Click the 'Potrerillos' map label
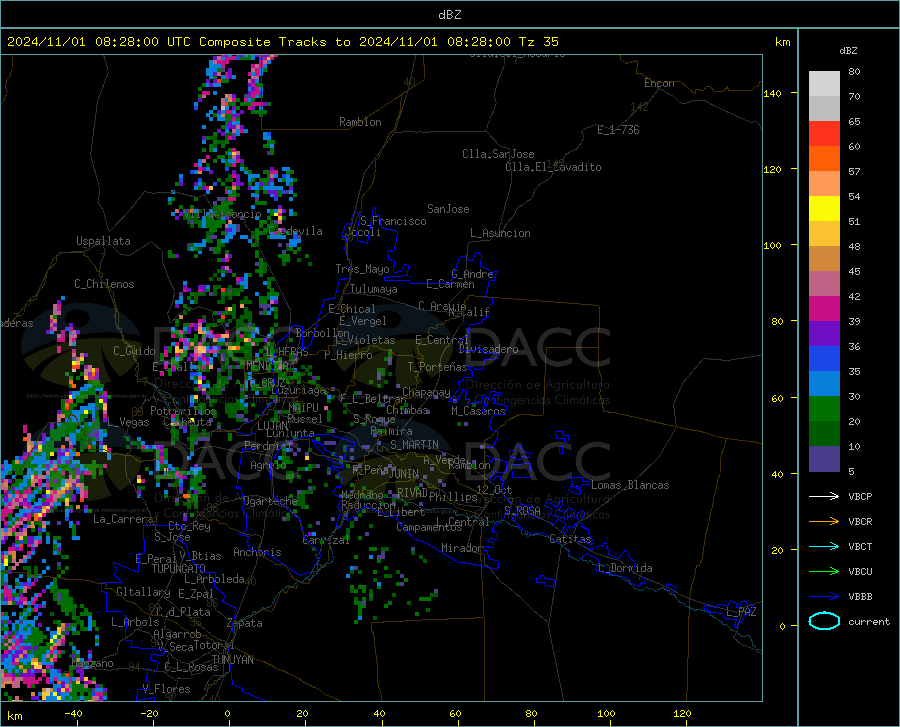900x727 pixels. [183, 411]
